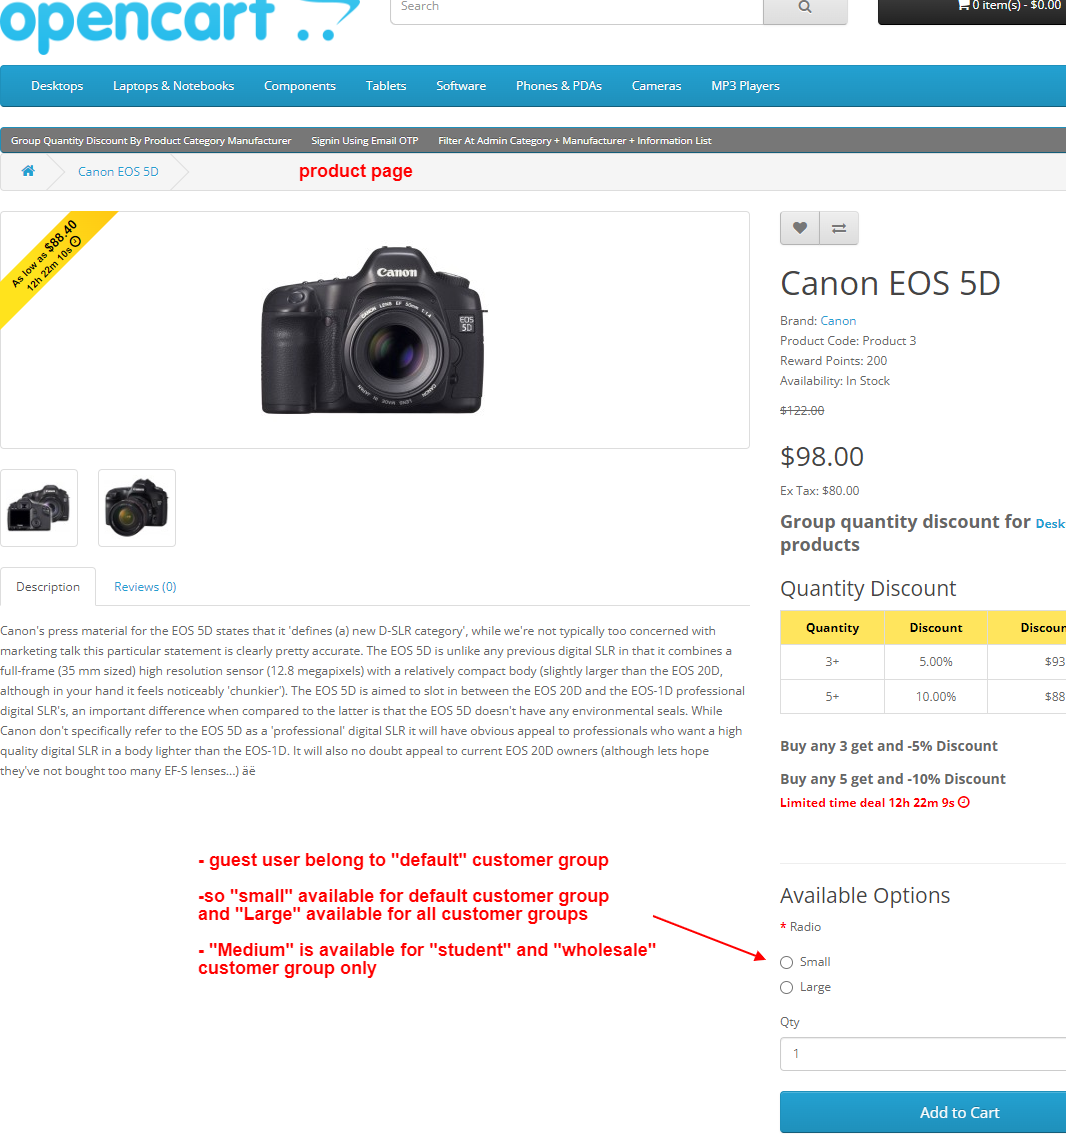This screenshot has width=1066, height=1134.
Task: Expand Laptops & Notebooks category menu
Action: point(174,85)
